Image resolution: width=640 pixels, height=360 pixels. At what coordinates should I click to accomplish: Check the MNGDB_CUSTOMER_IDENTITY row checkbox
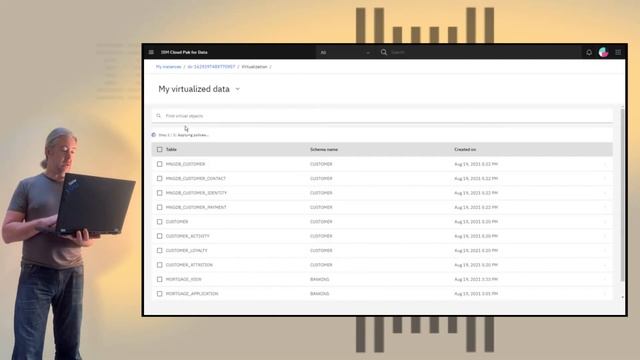160,193
